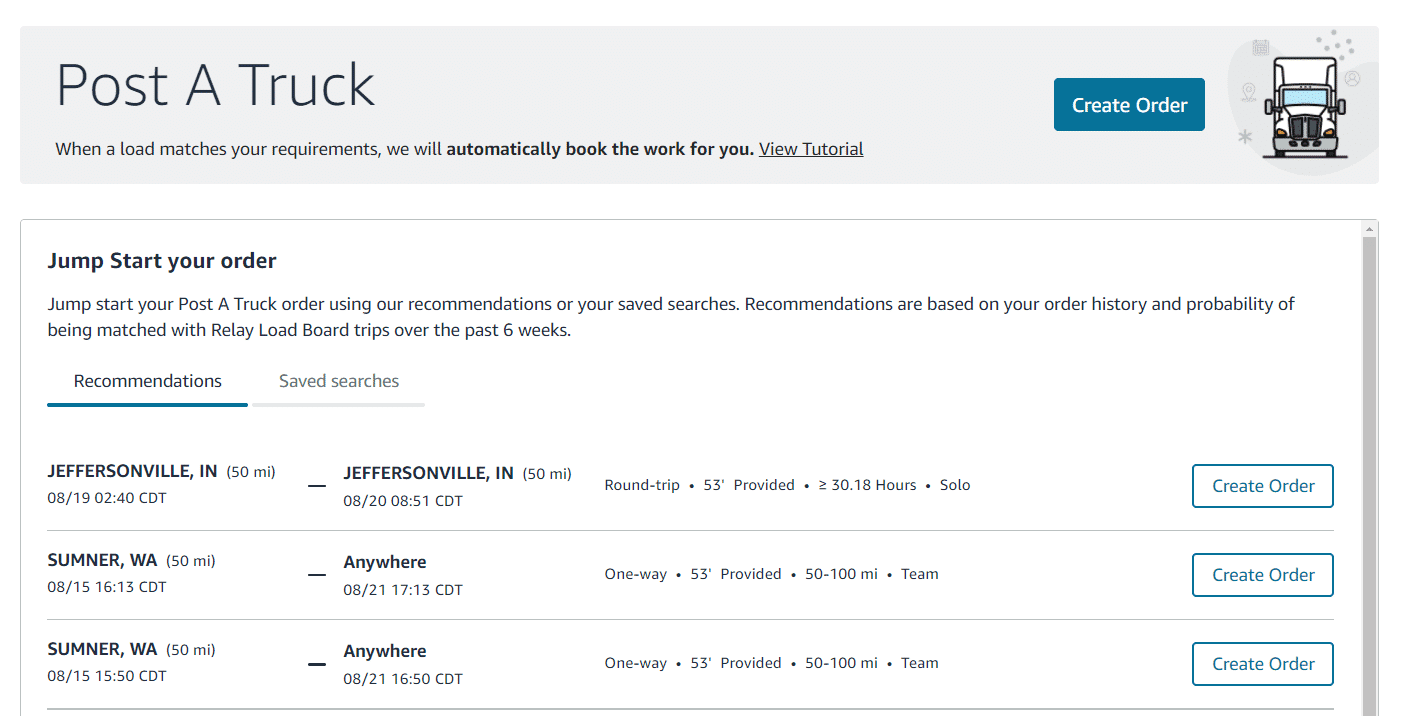Screen dimensions: 1401x716
Task: Click the calendar icon above the truck
Action: 1260,47
